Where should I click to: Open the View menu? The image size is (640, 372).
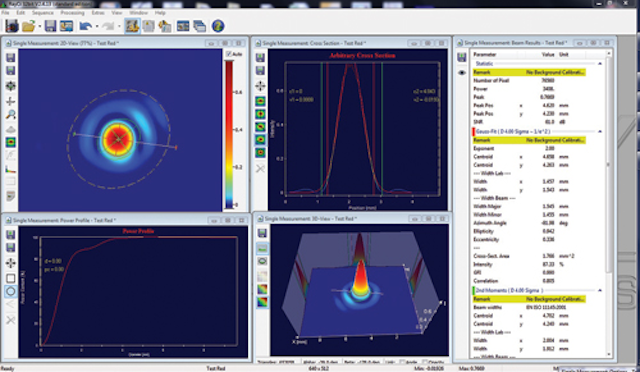[117, 13]
